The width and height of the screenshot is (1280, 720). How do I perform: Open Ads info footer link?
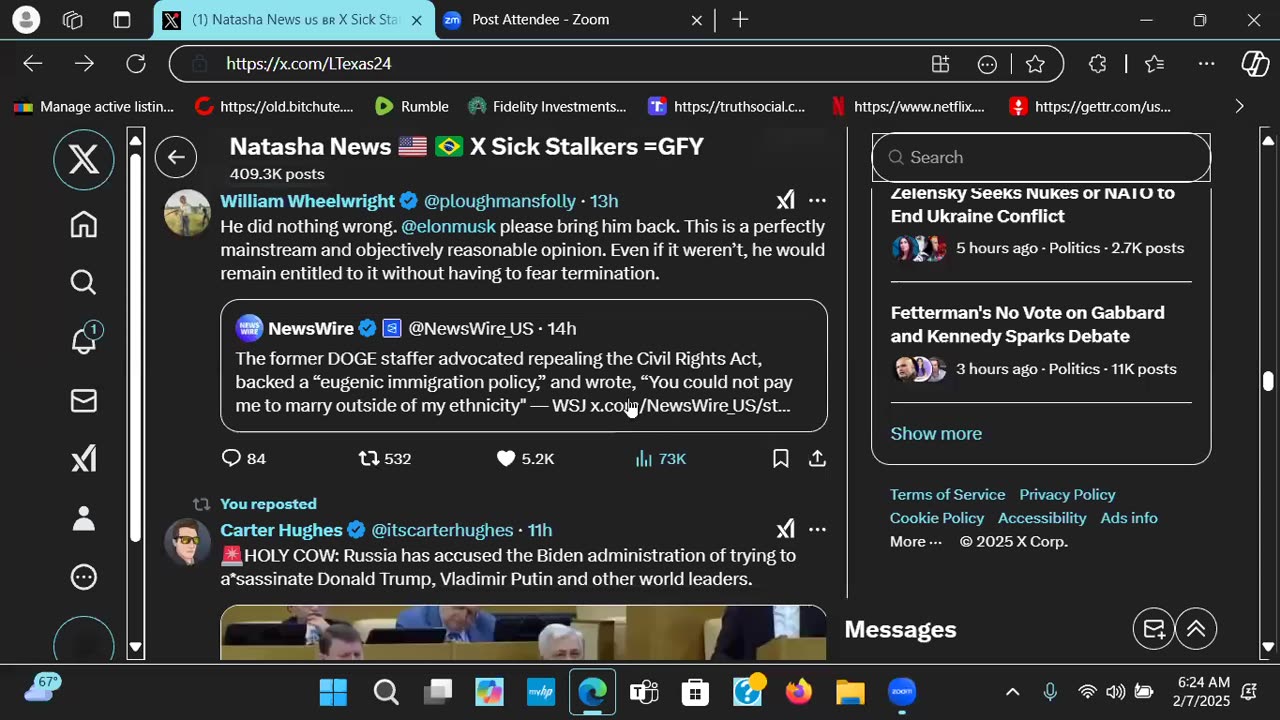pyautogui.click(x=1129, y=518)
